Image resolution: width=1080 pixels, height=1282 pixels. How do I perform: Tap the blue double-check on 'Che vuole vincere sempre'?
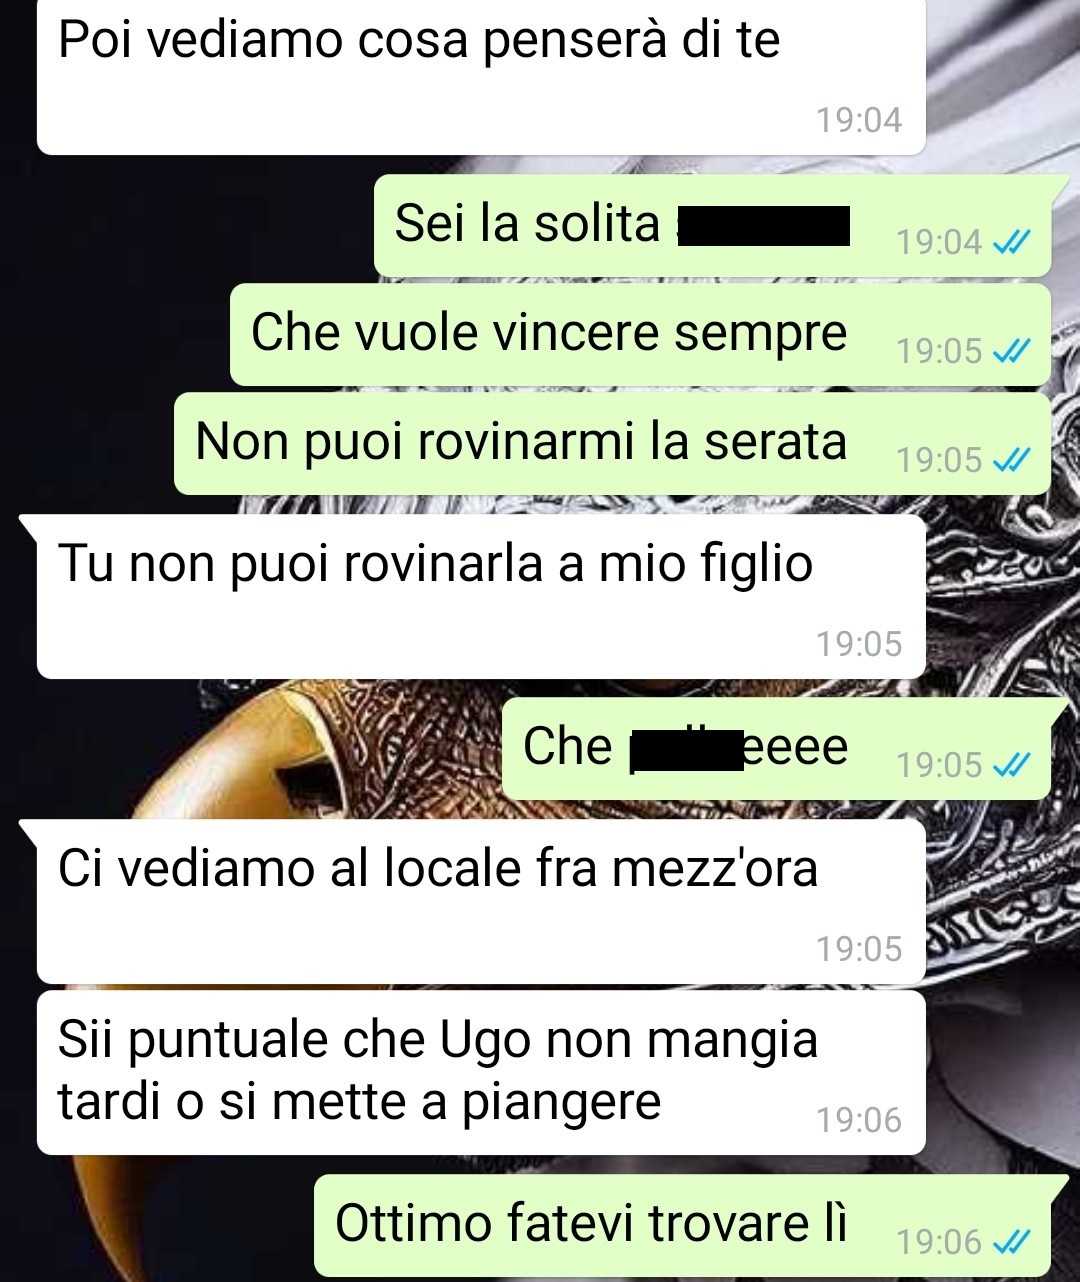tap(1011, 351)
